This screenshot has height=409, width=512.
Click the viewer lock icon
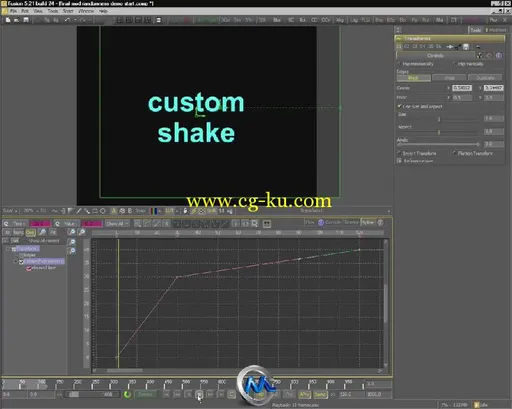(x=185, y=211)
